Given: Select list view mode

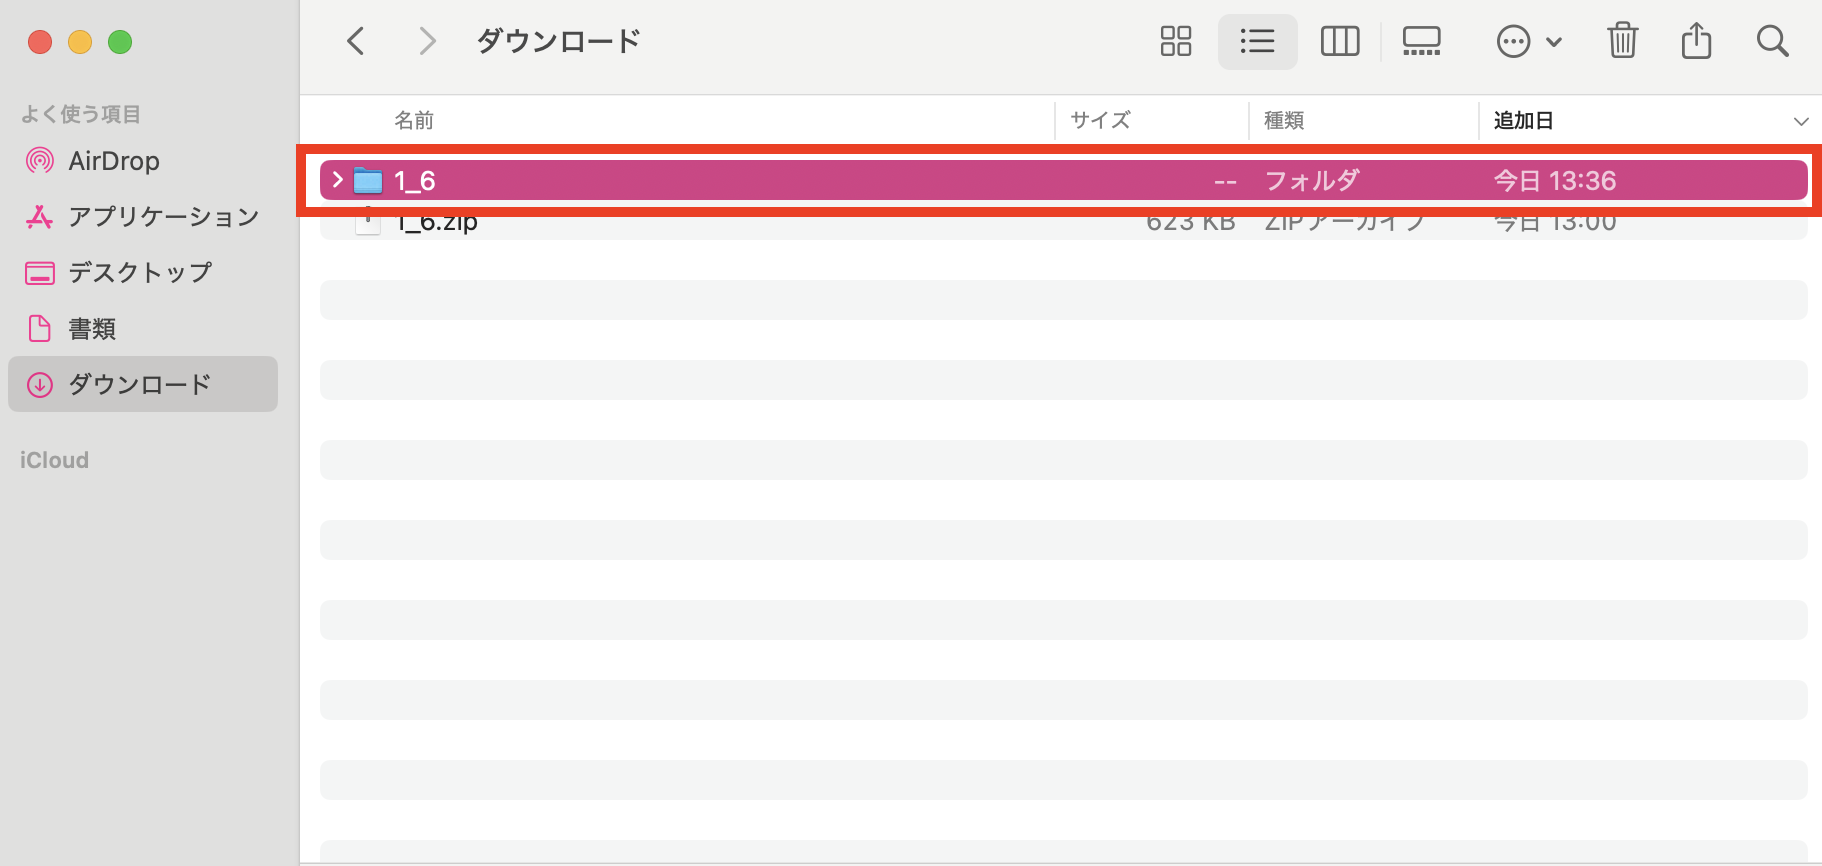Looking at the screenshot, I should tap(1257, 41).
